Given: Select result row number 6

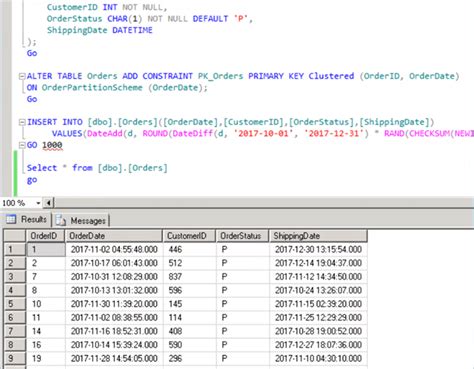Looking at the screenshot, I should (15, 317).
